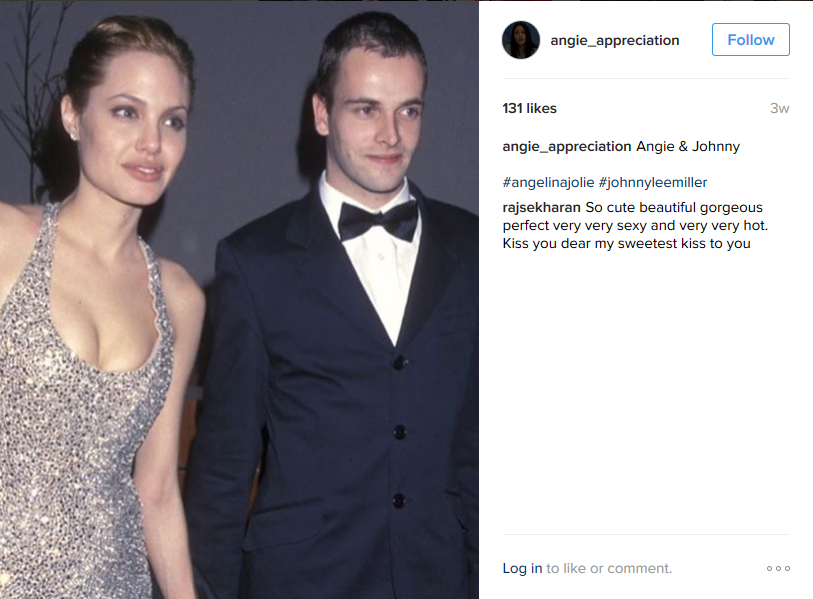The height and width of the screenshot is (599, 813).
Task: Click the 'Angie & Johnny' caption text
Action: click(x=688, y=147)
